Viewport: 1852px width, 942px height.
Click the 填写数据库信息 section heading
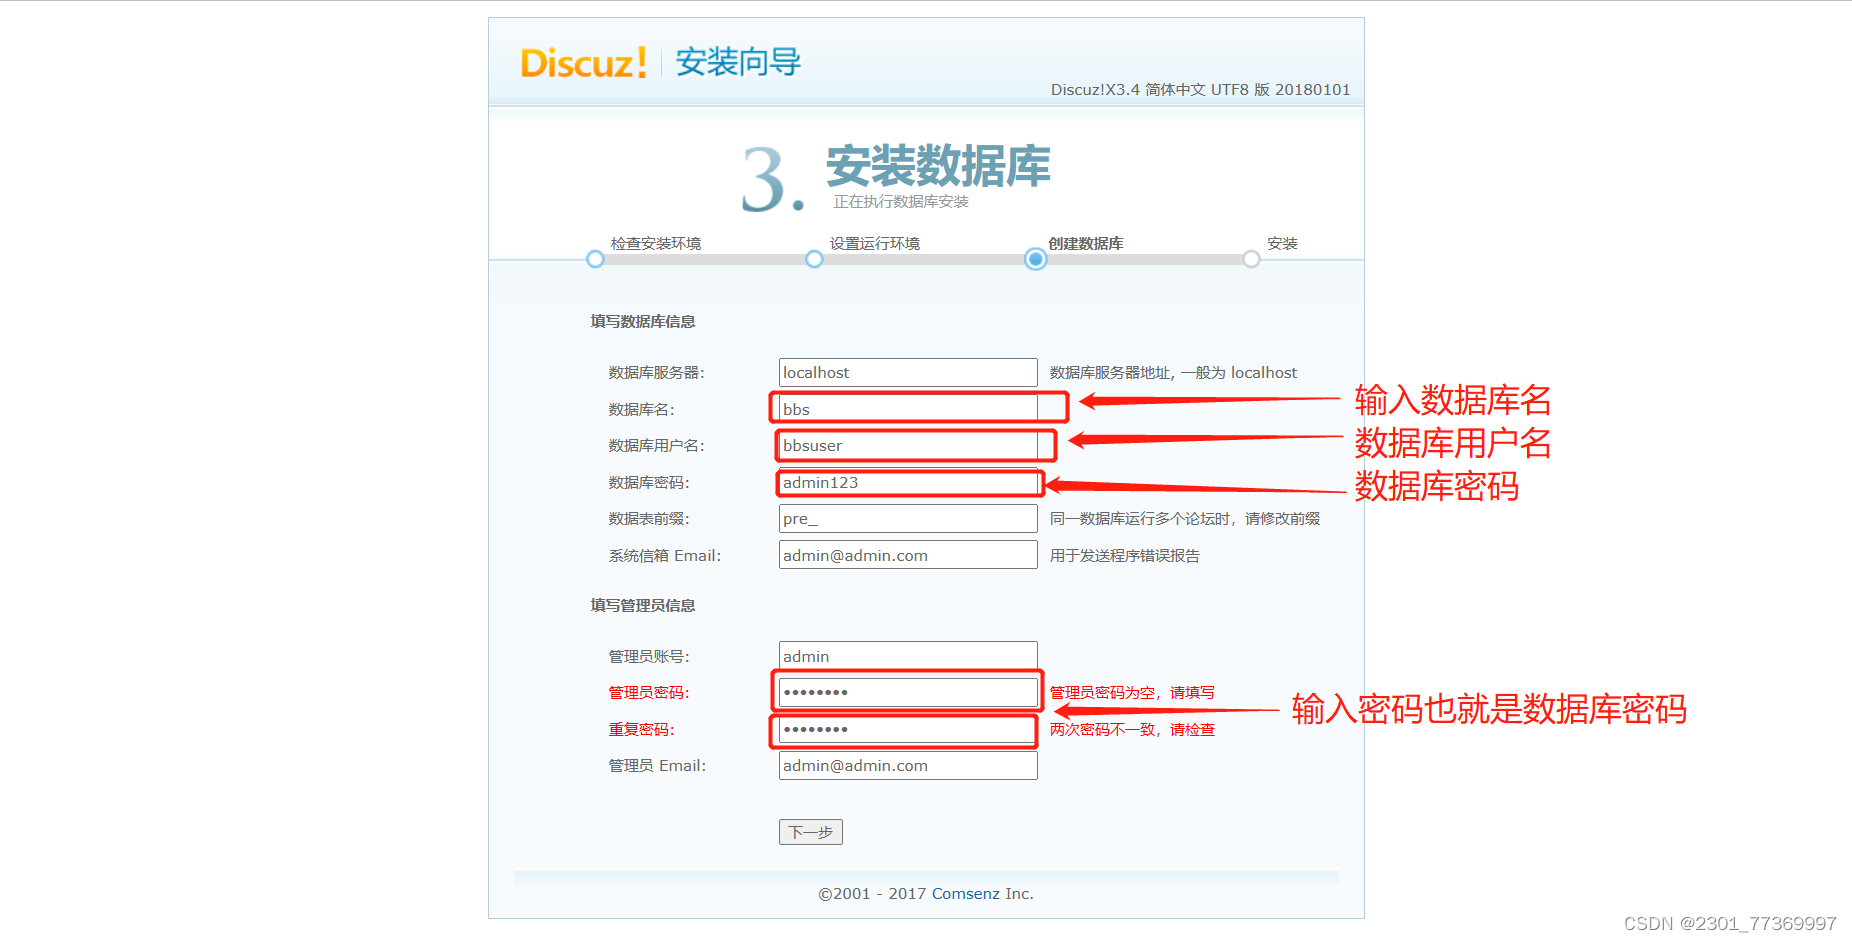pos(643,321)
